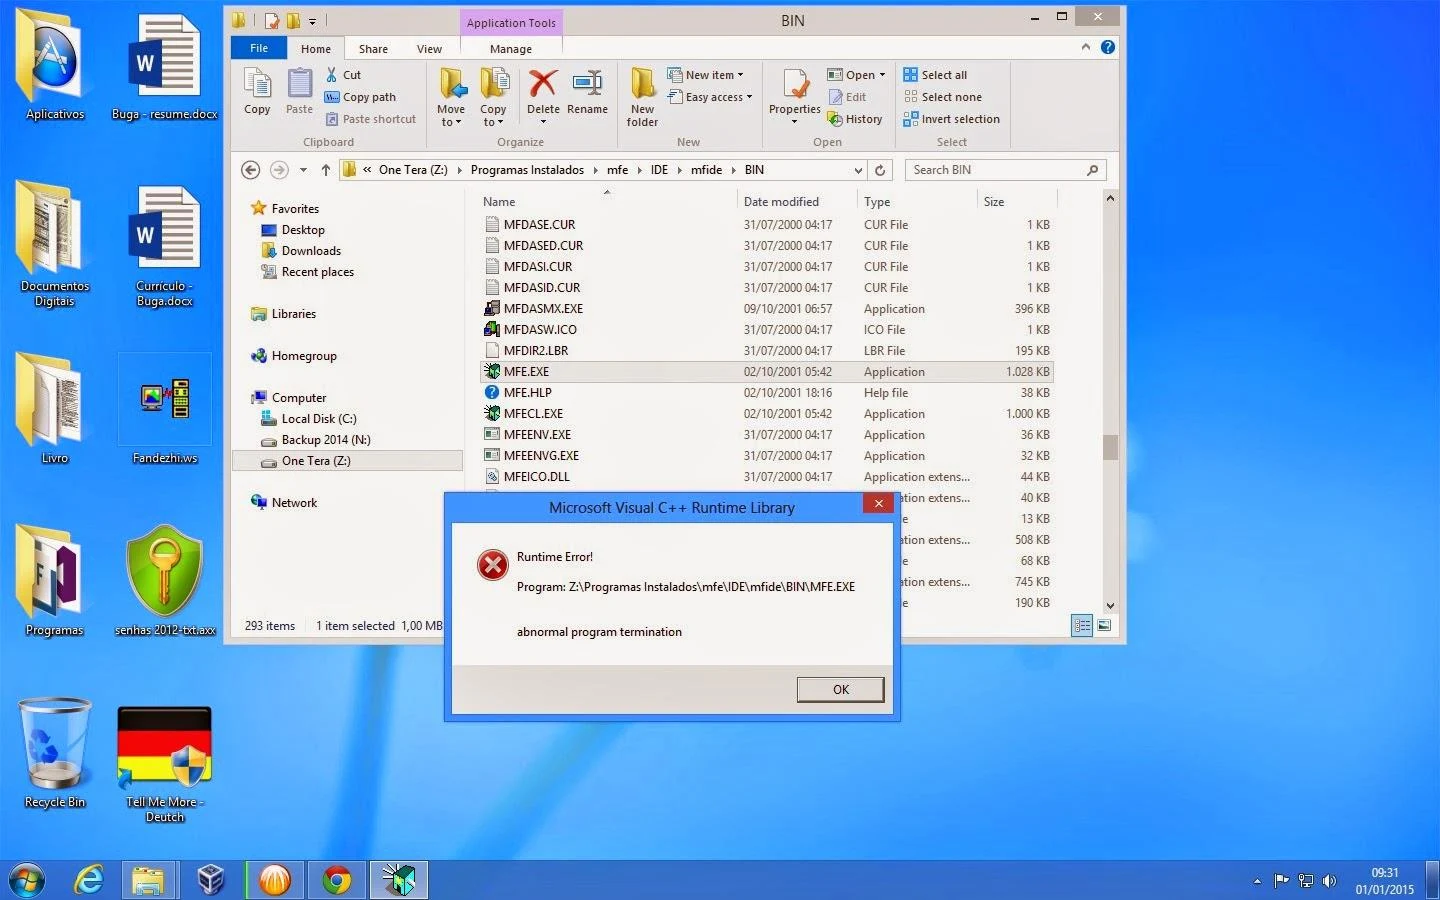Open the Move to dropdown
The image size is (1440, 900).
click(451, 97)
